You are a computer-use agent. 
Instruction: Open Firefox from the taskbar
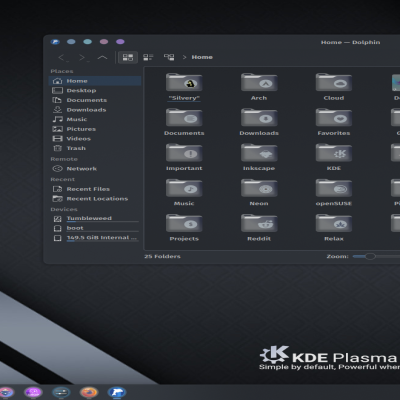click(89, 392)
